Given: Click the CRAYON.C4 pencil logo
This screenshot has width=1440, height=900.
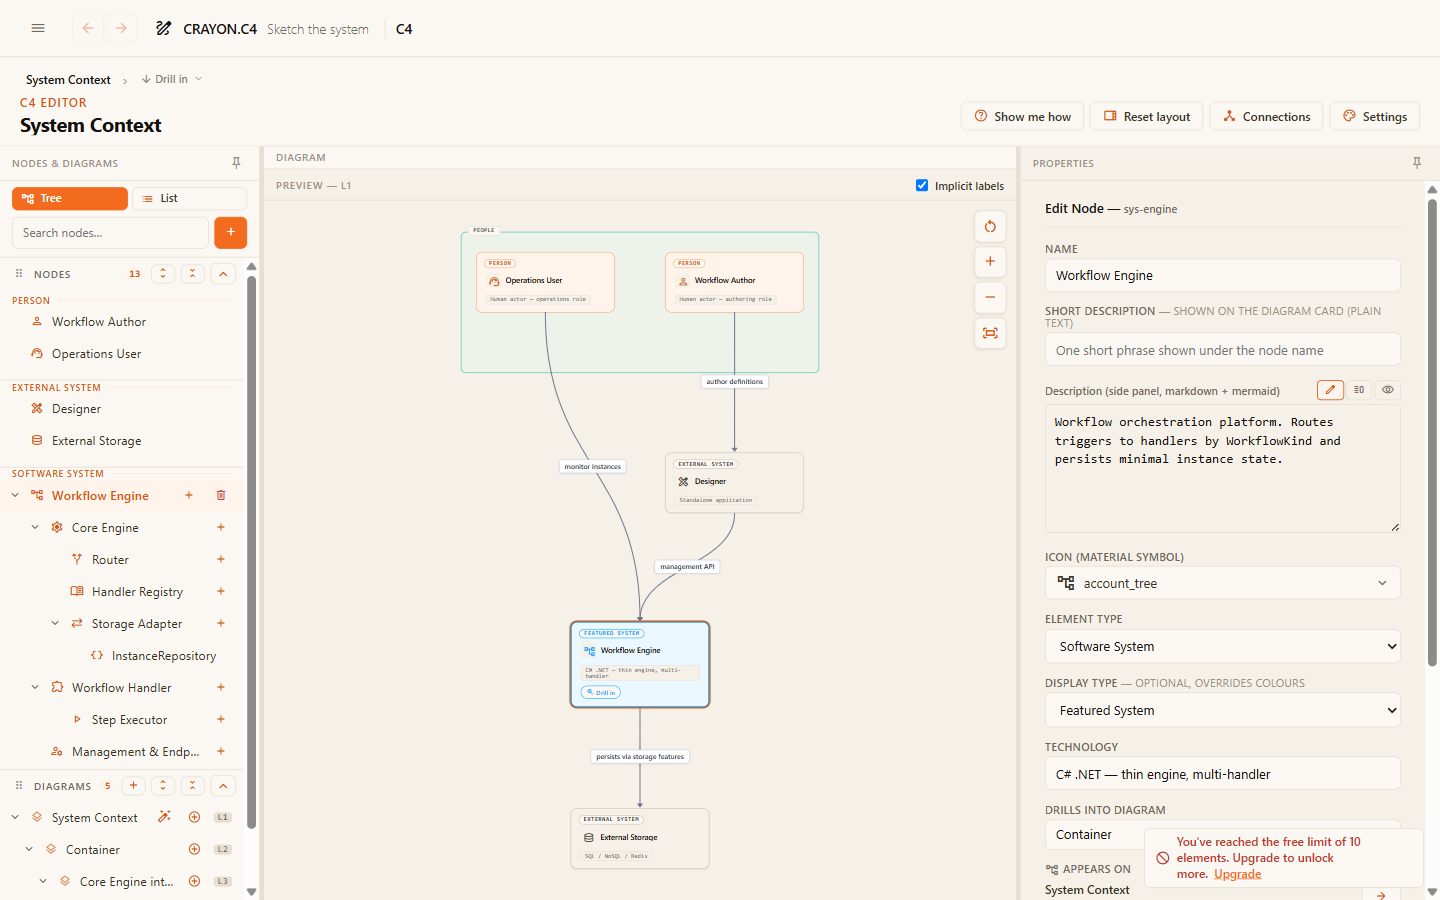Looking at the screenshot, I should (x=163, y=28).
